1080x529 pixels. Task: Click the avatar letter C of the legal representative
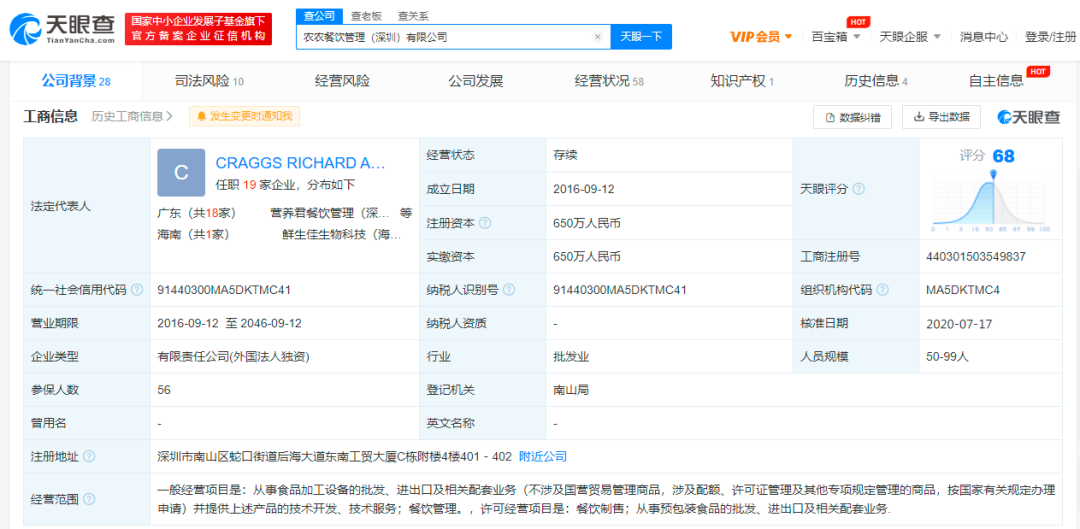[x=181, y=172]
